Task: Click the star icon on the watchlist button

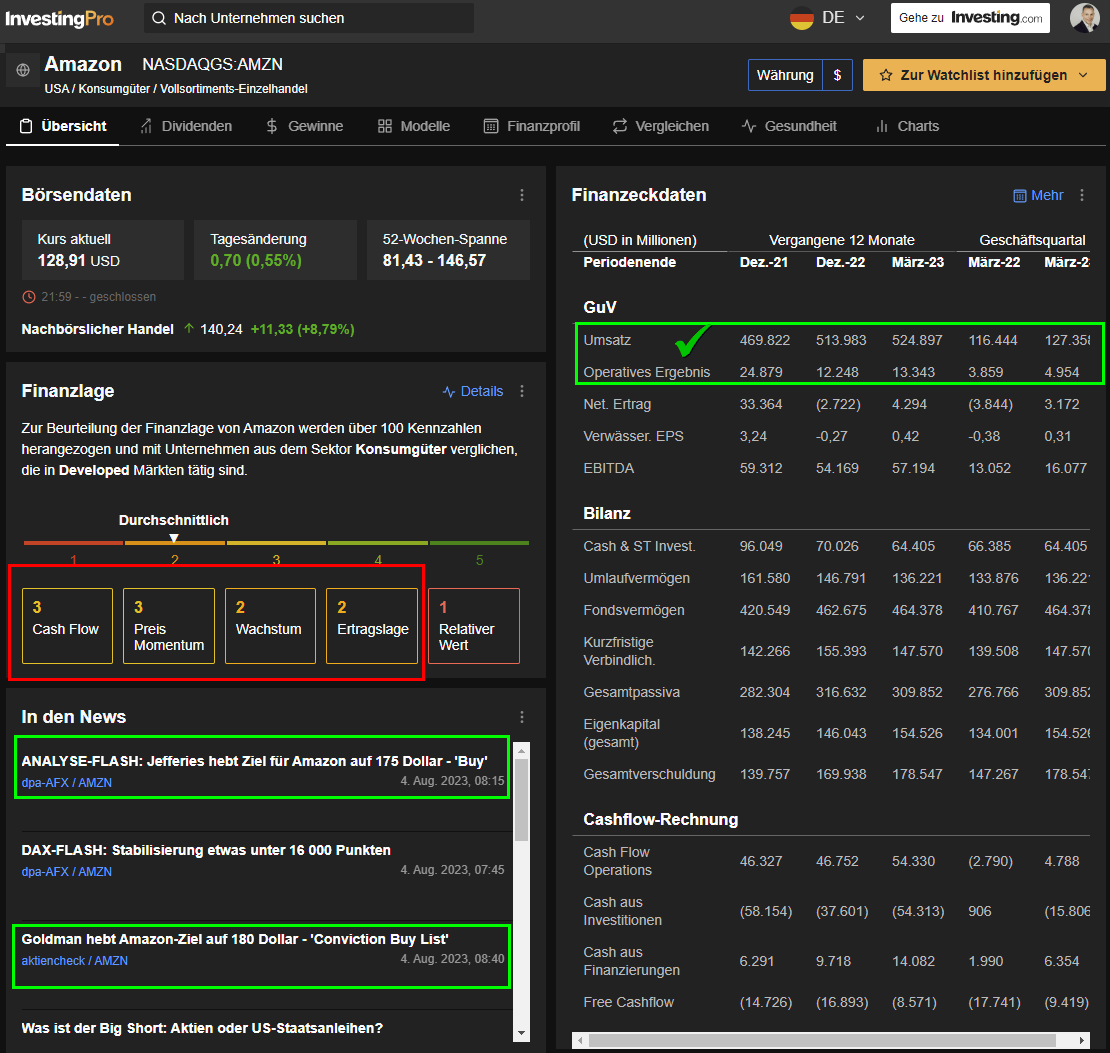Action: click(886, 75)
